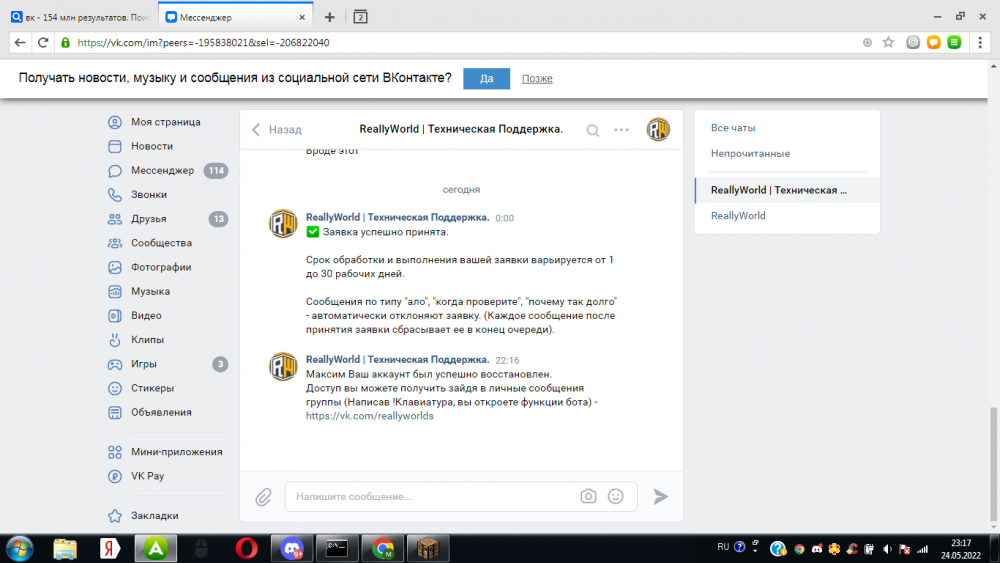Click the zoom indicator in address bar
Image resolution: width=1000 pixels, height=563 pixels.
(x=867, y=43)
